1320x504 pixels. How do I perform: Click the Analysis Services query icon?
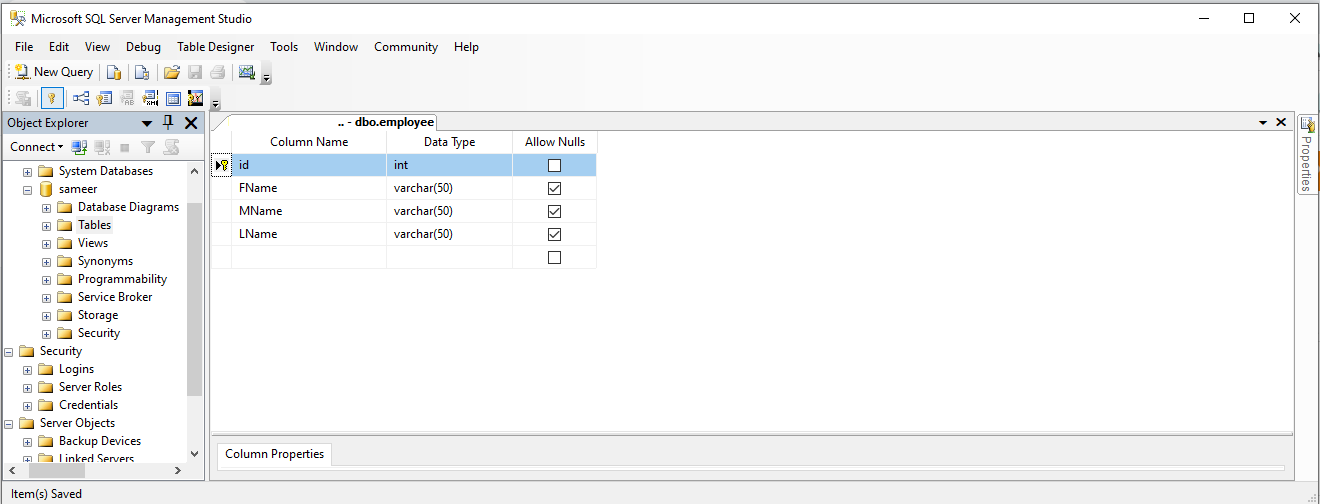coord(142,72)
